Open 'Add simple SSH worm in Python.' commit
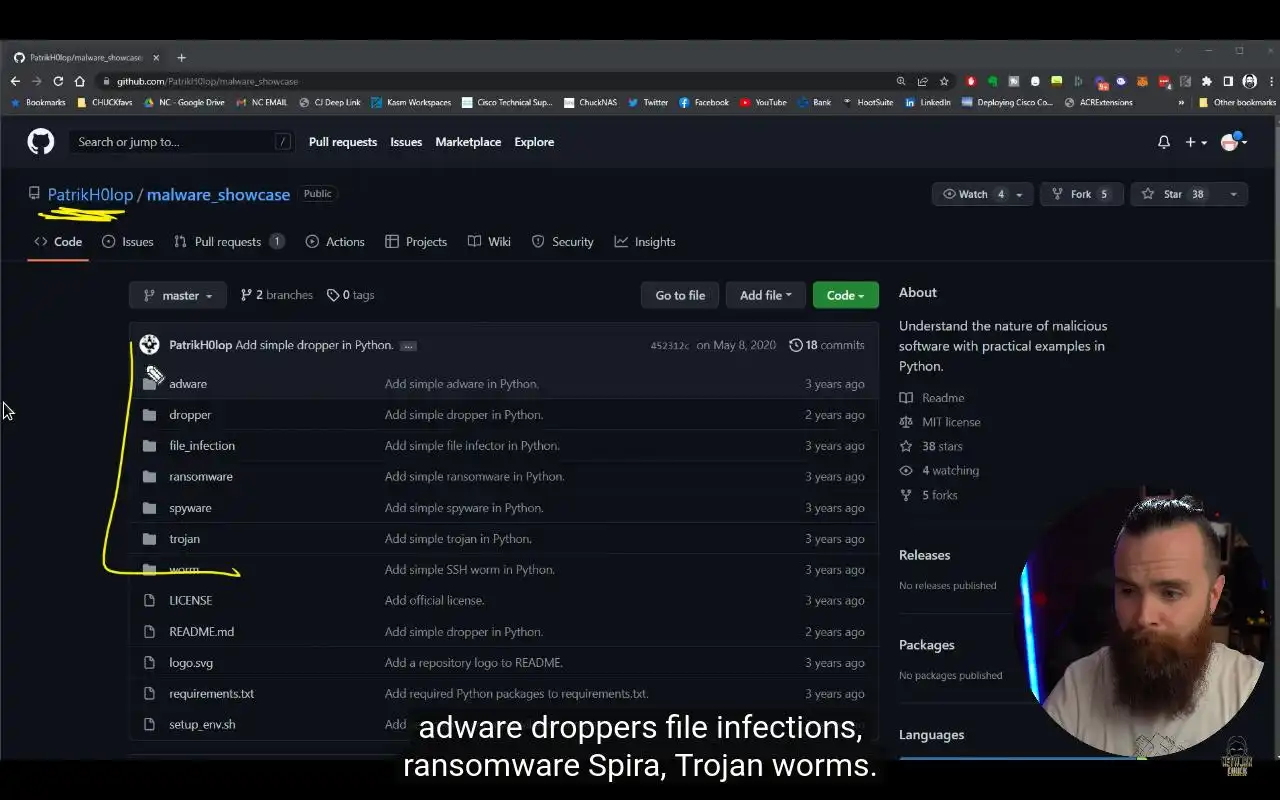Screen dimensions: 1280x800 pos(470,570)
